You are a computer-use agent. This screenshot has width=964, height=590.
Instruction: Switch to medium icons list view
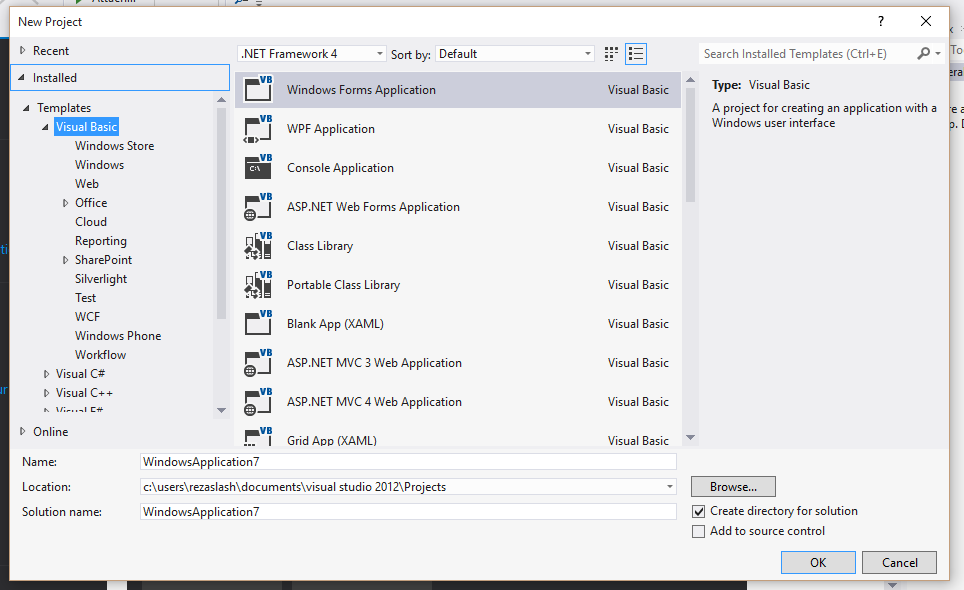pyautogui.click(x=636, y=54)
